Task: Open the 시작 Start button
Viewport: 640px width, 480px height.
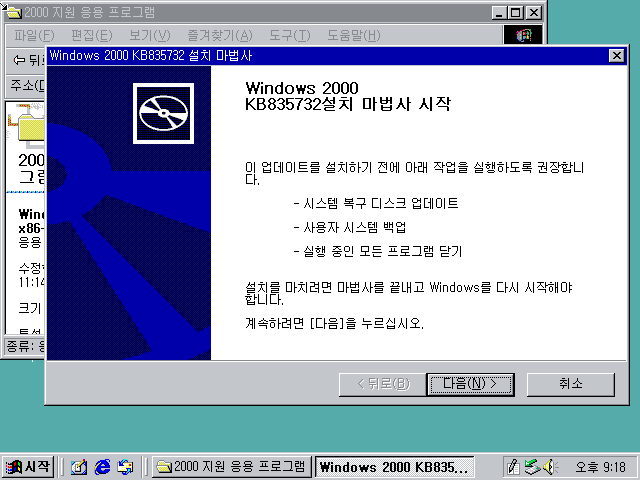Action: (28, 467)
